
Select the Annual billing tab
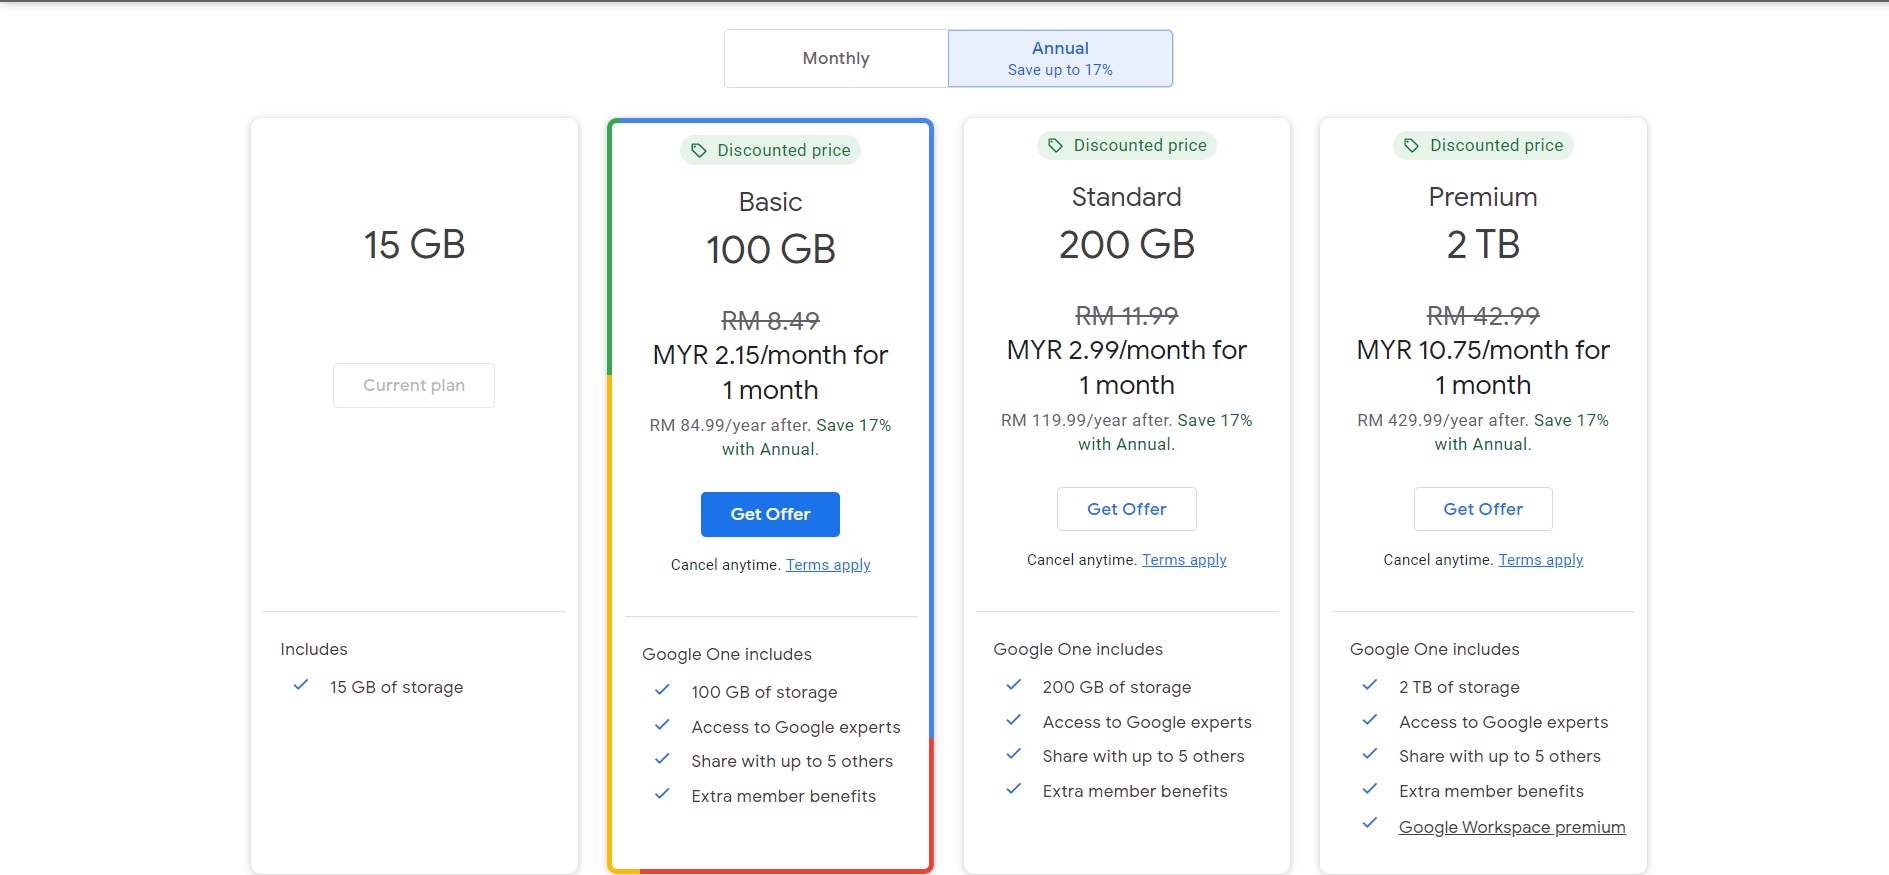[x=1060, y=58]
